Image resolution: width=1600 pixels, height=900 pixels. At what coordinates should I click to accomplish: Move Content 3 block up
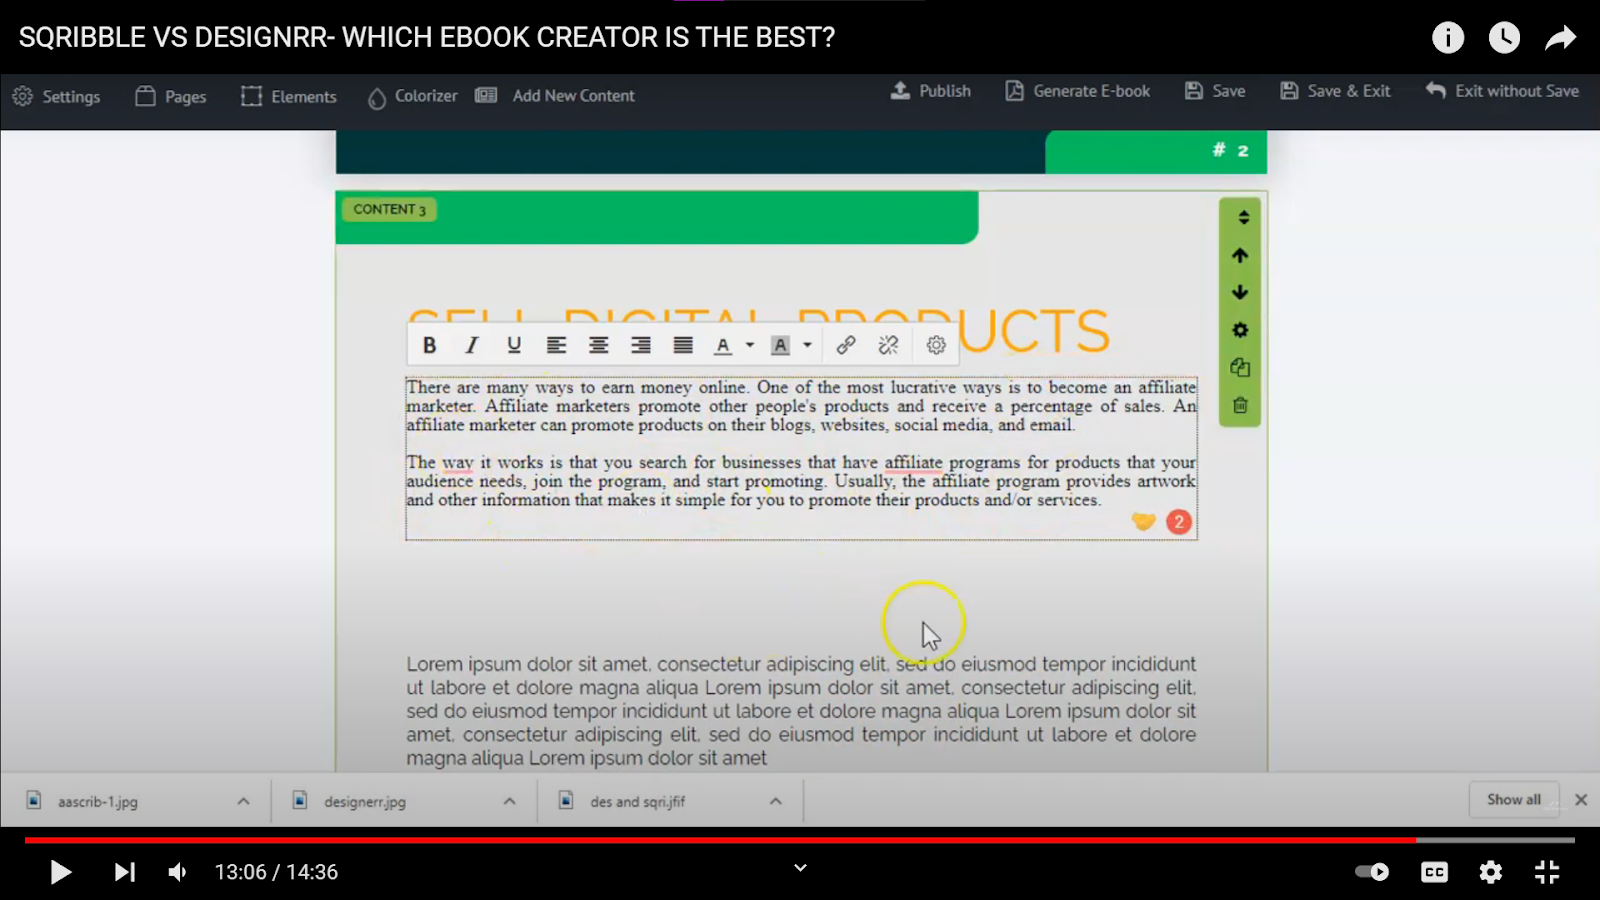(x=1240, y=255)
